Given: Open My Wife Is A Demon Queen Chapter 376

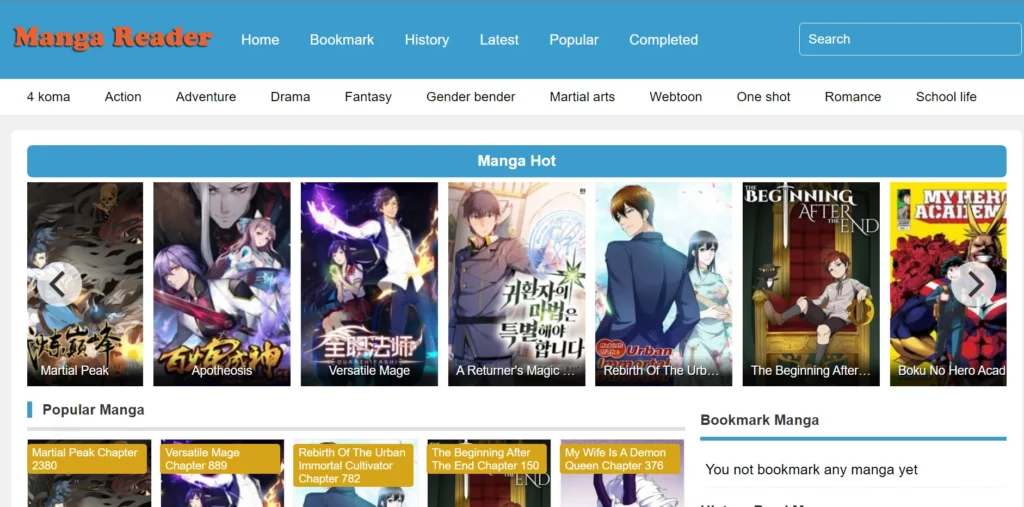Looking at the screenshot, I should [x=620, y=459].
